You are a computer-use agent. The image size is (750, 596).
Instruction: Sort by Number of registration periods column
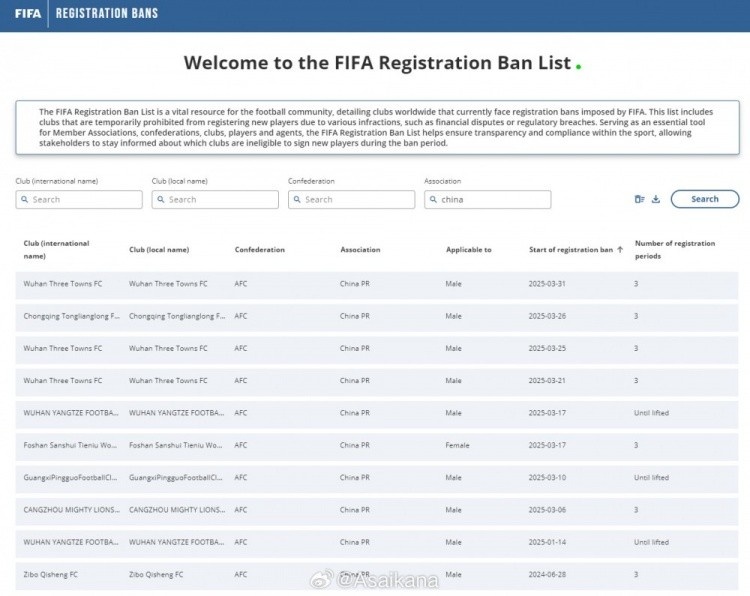[675, 249]
